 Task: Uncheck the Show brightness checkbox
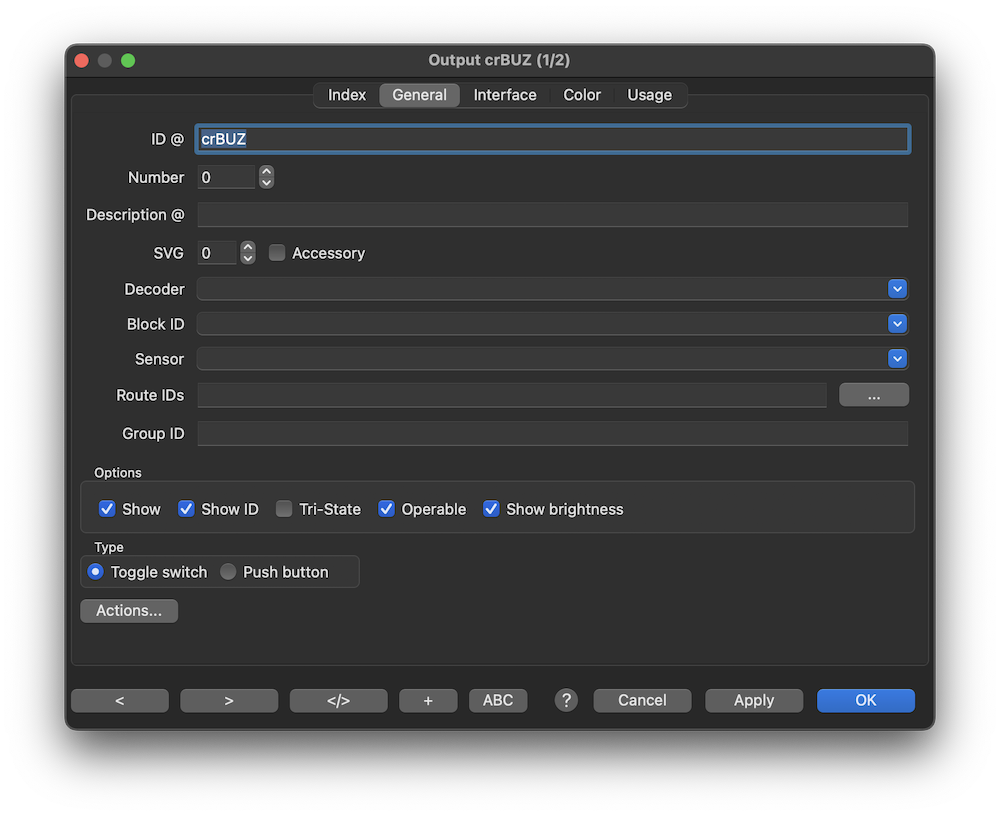(491, 509)
